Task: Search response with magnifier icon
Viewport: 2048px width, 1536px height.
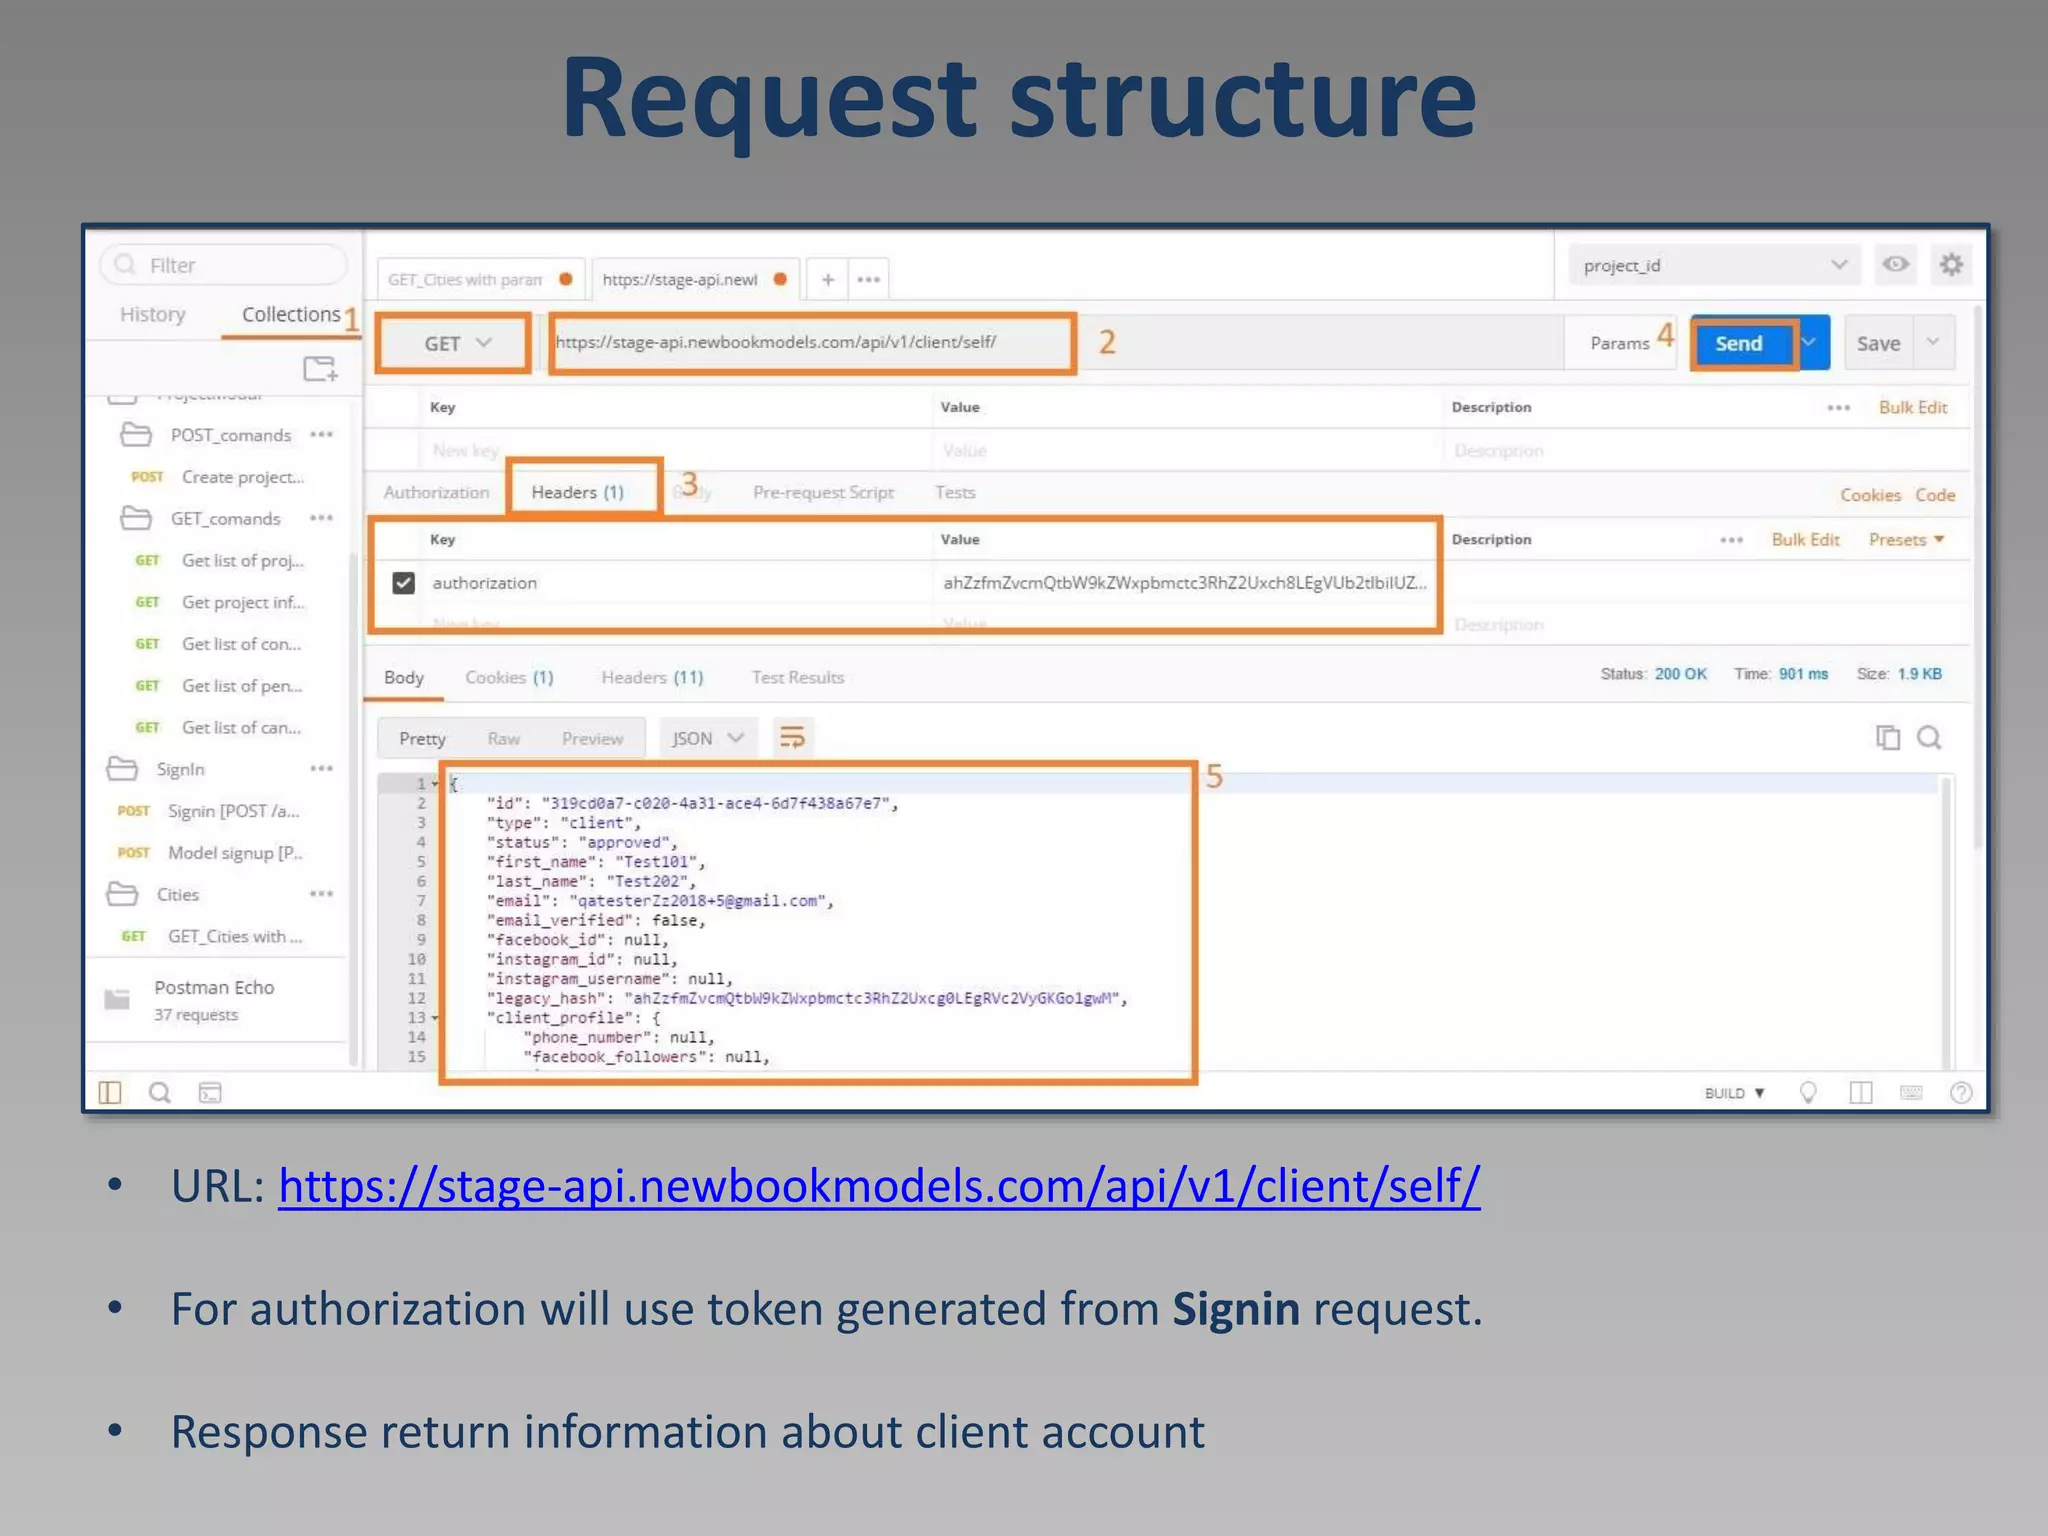Action: pos(1929,738)
